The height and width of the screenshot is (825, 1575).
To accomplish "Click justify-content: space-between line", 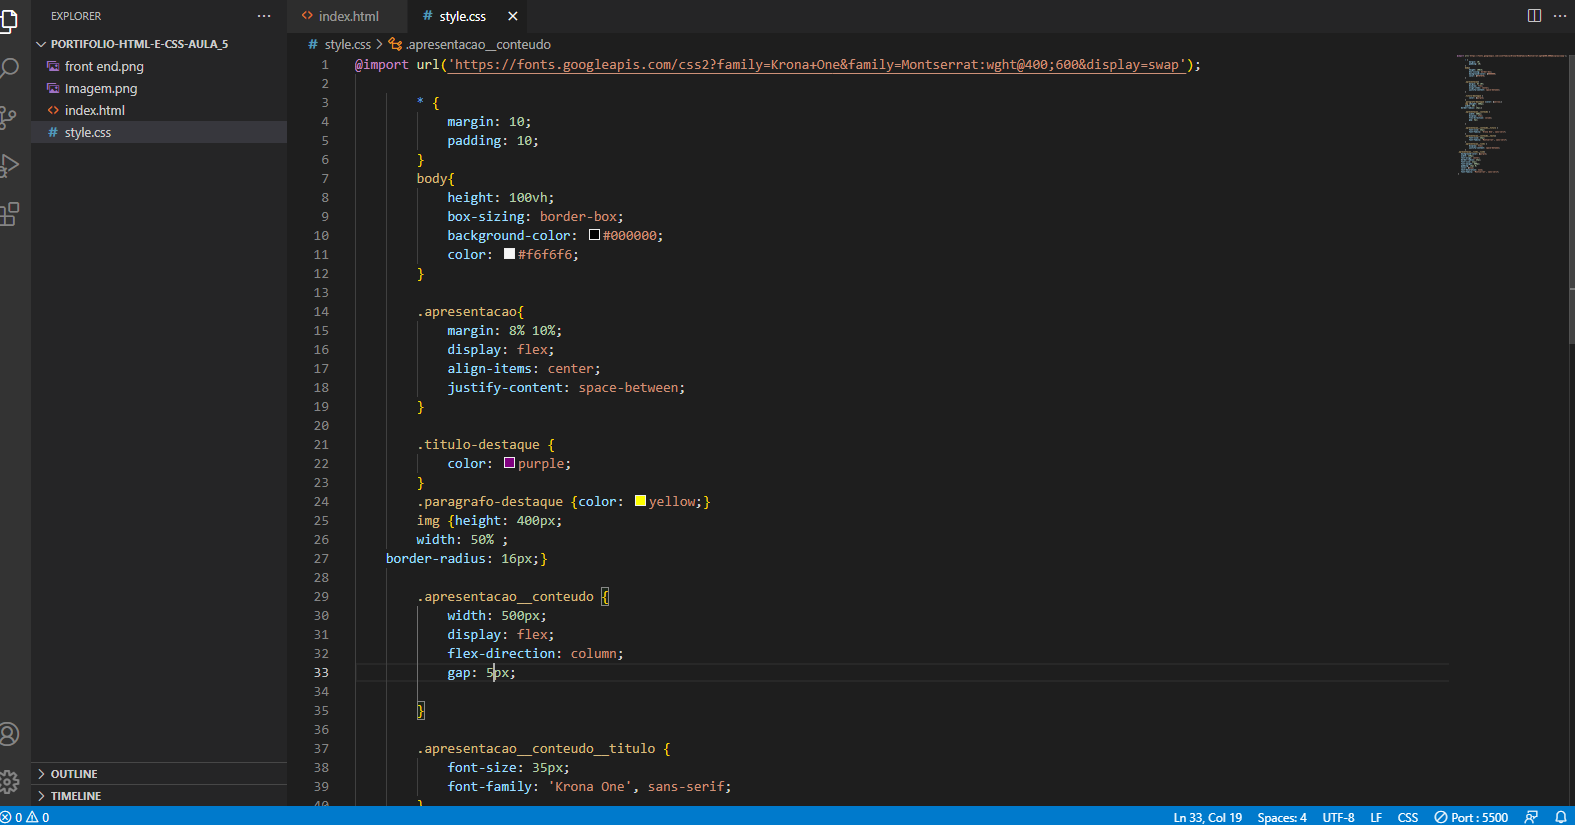I will [x=566, y=387].
